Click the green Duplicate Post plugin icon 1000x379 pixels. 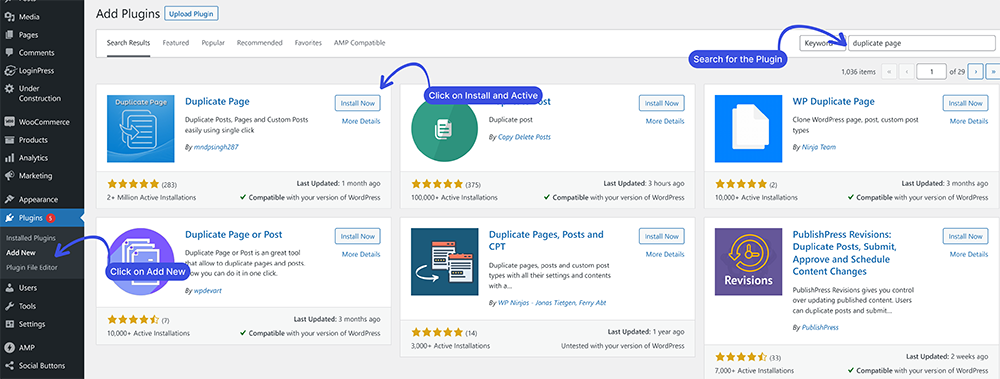(445, 129)
